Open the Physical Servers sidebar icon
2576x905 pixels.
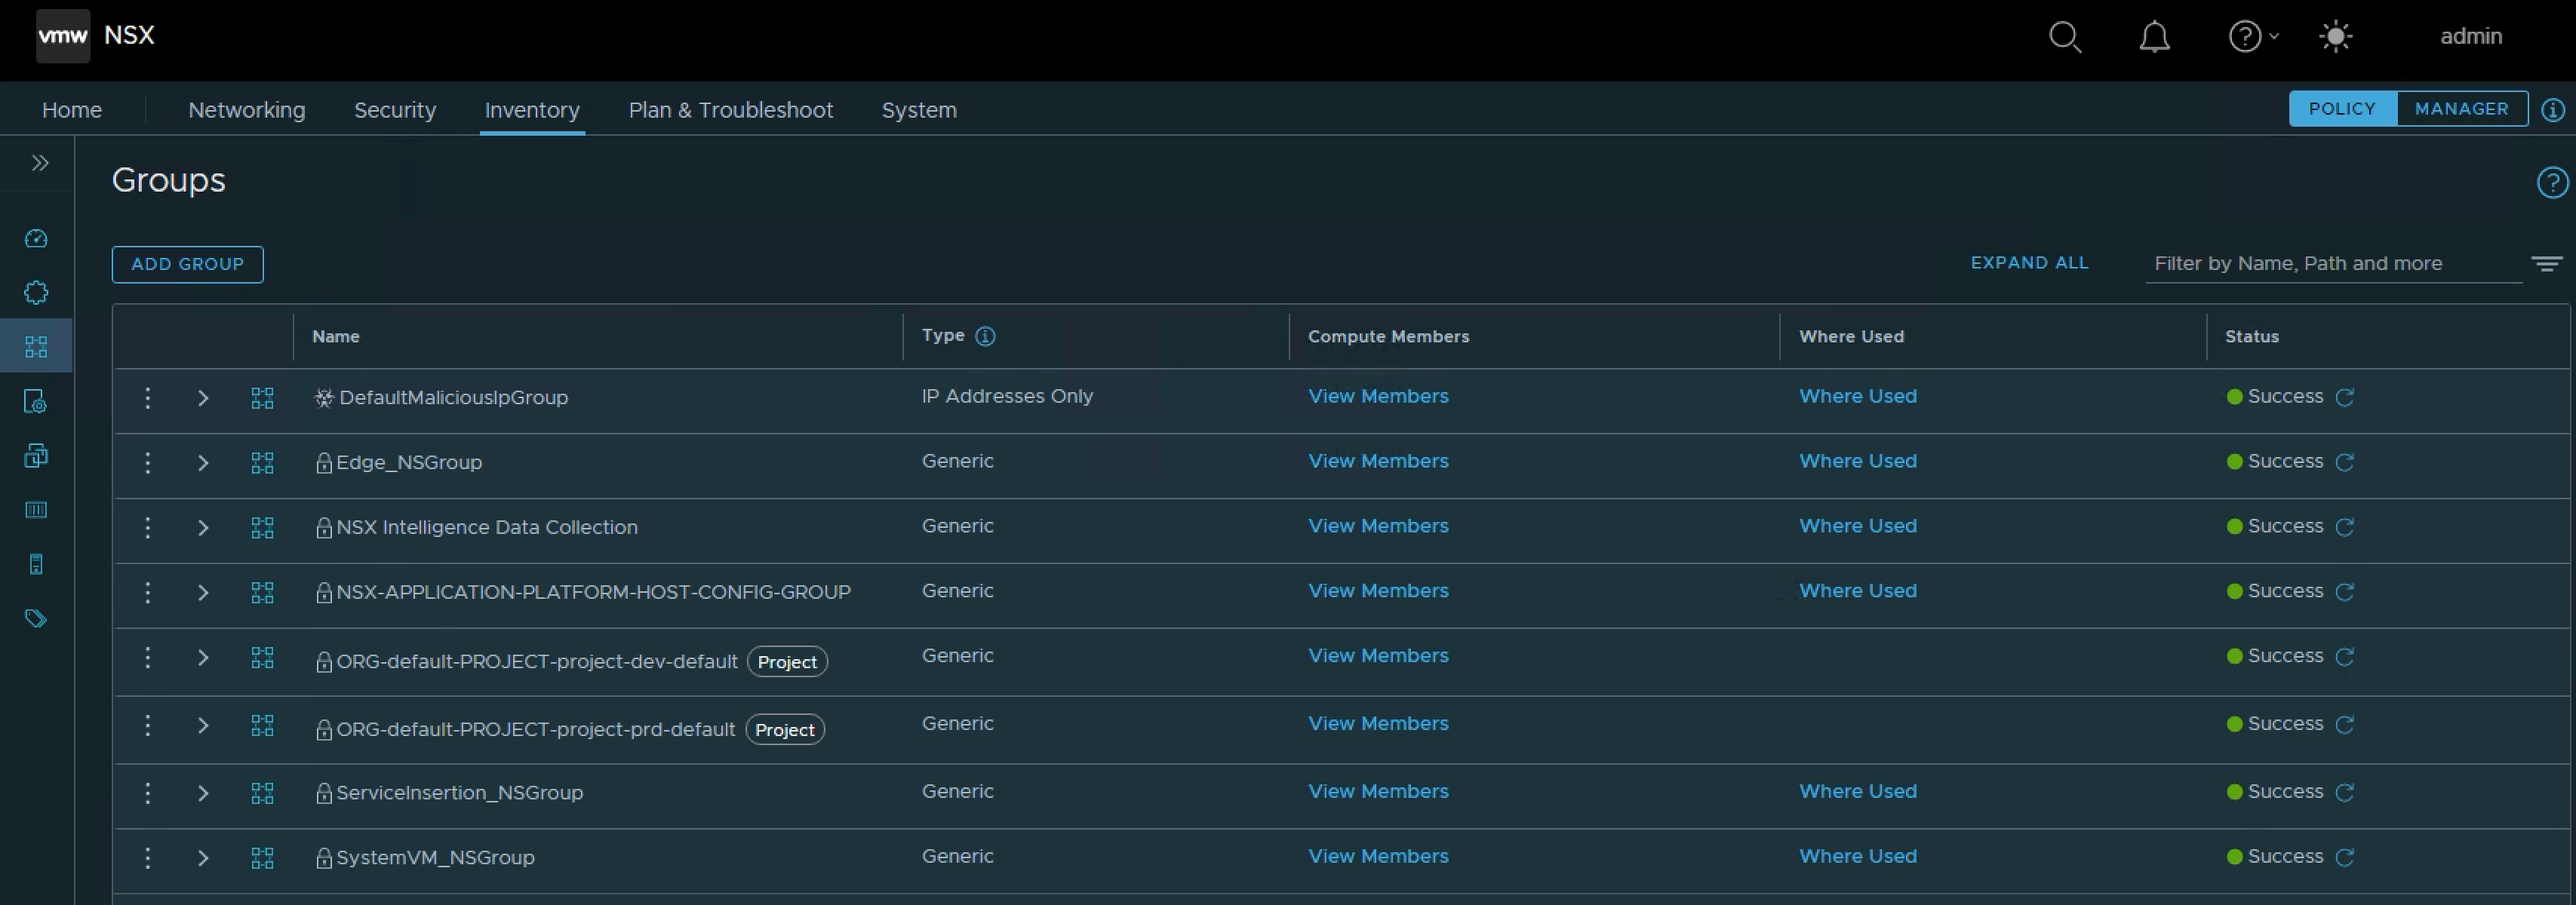(36, 564)
